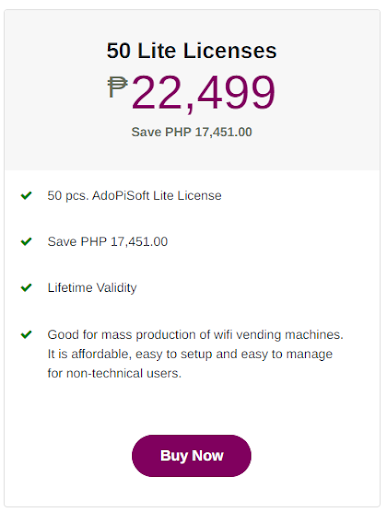Click the word Licenses in the heading

point(230,51)
